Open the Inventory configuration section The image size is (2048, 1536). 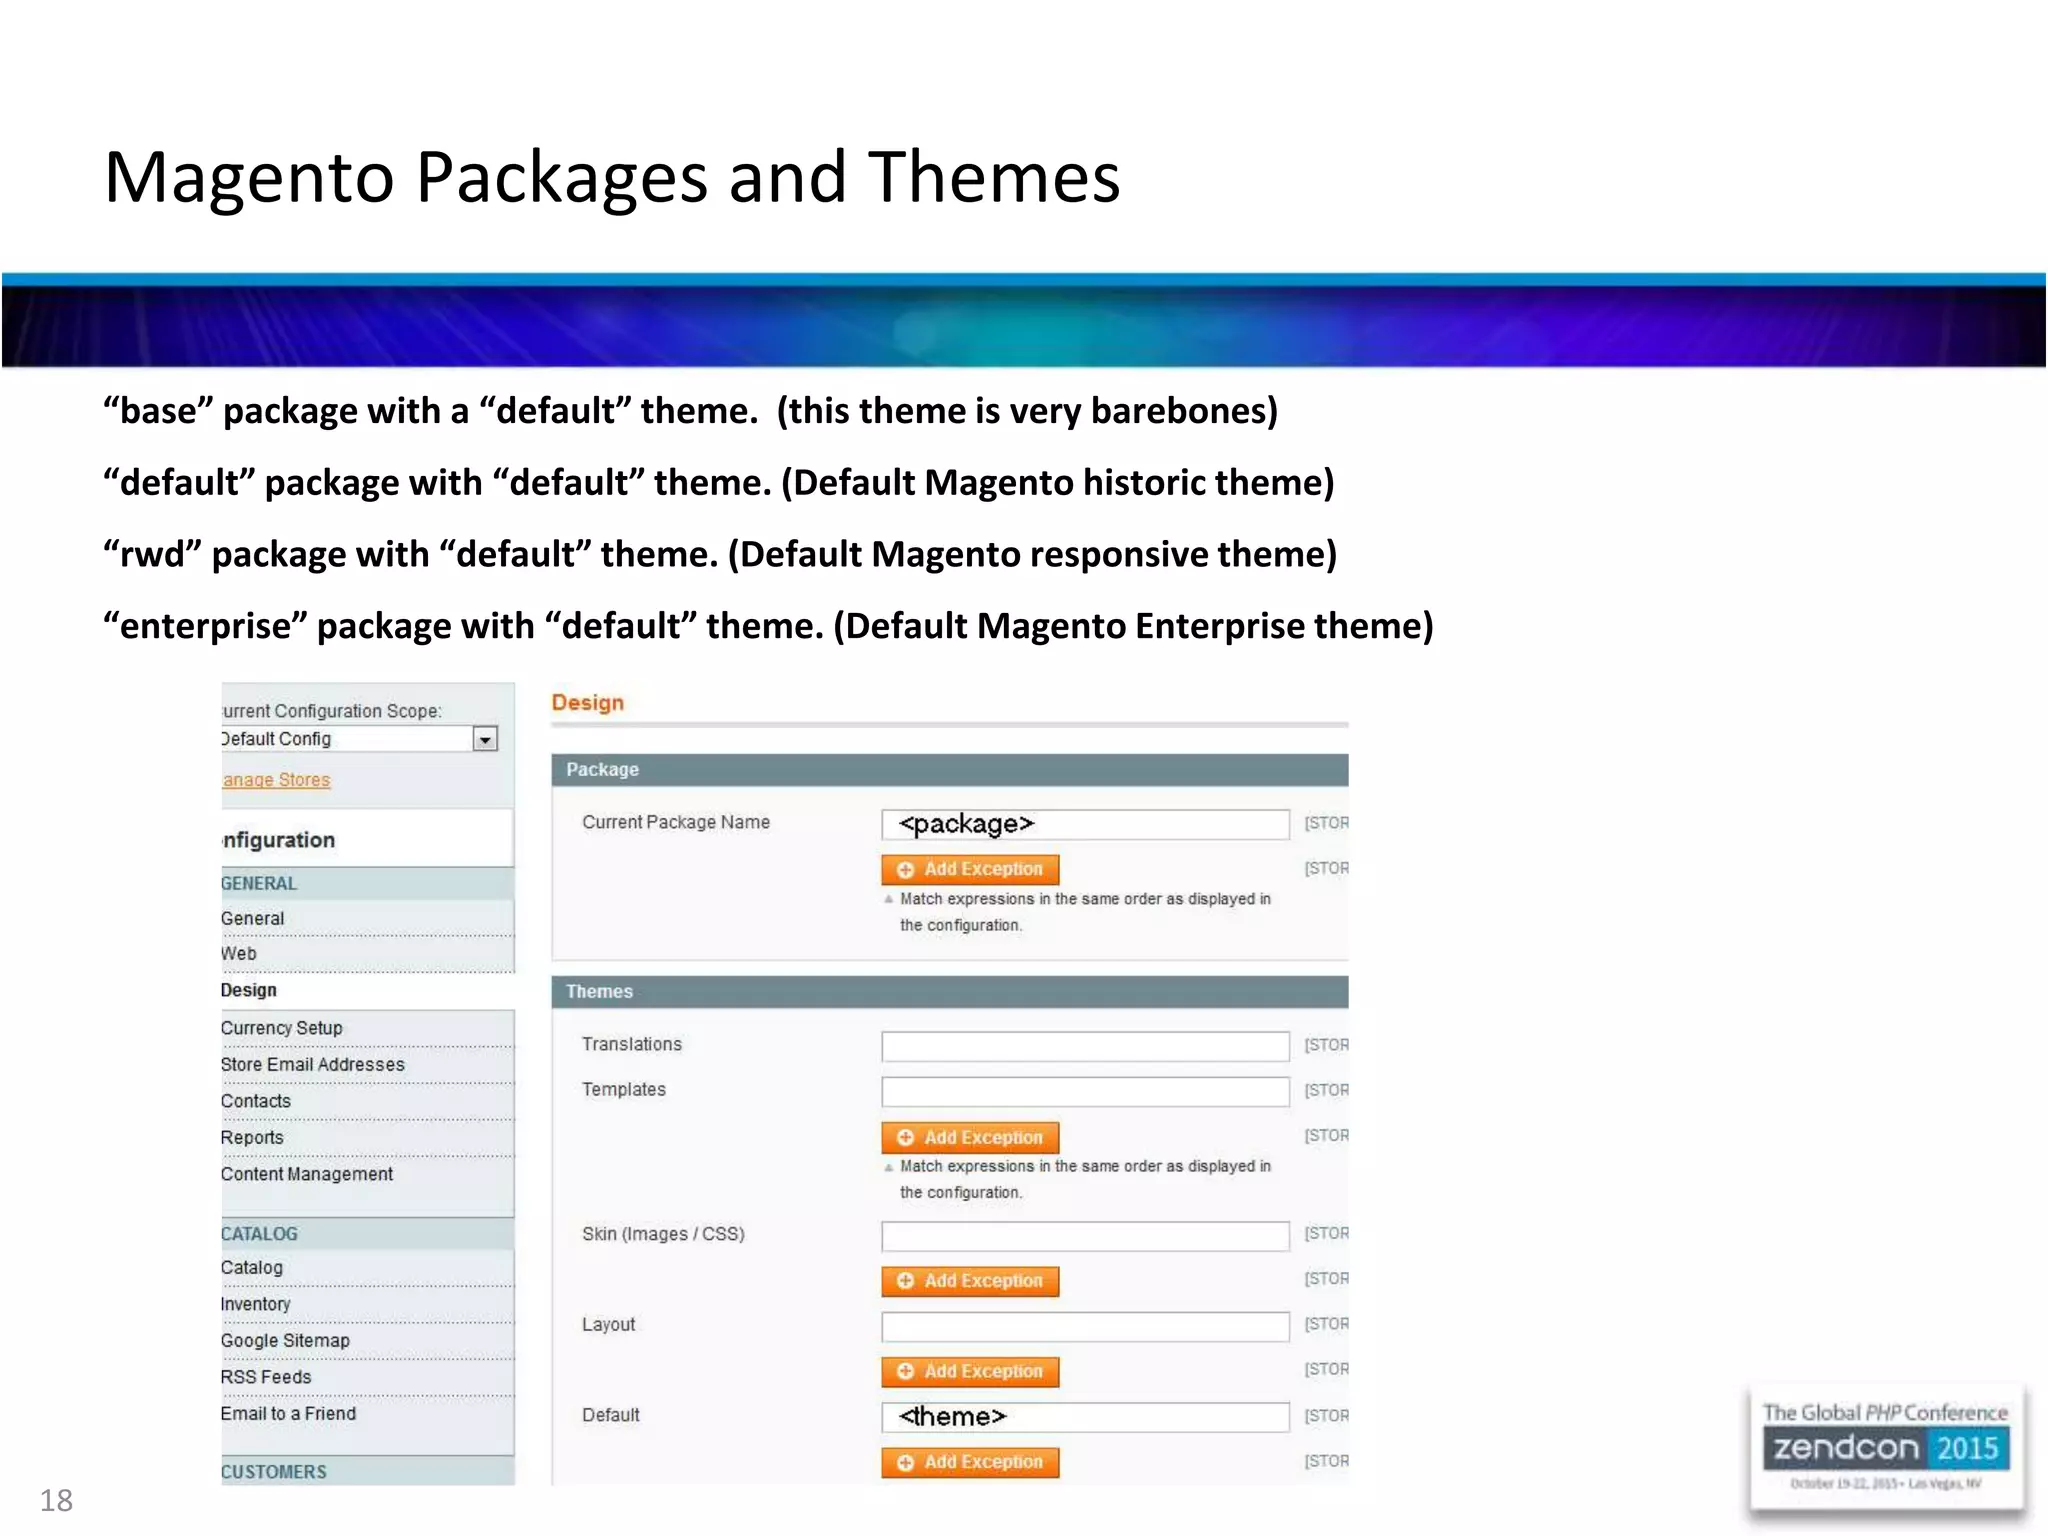pos(256,1304)
